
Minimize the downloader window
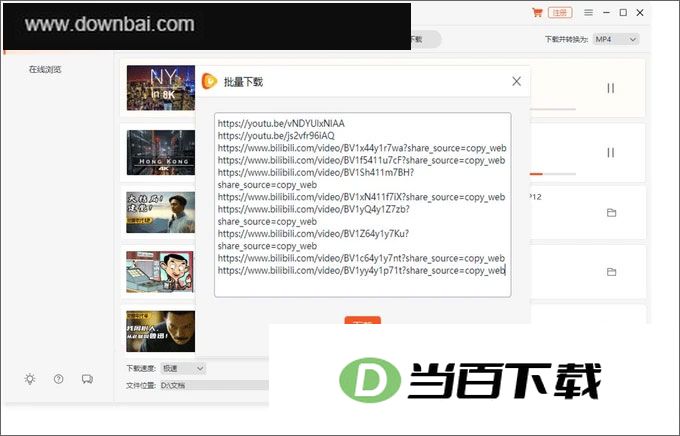point(607,13)
